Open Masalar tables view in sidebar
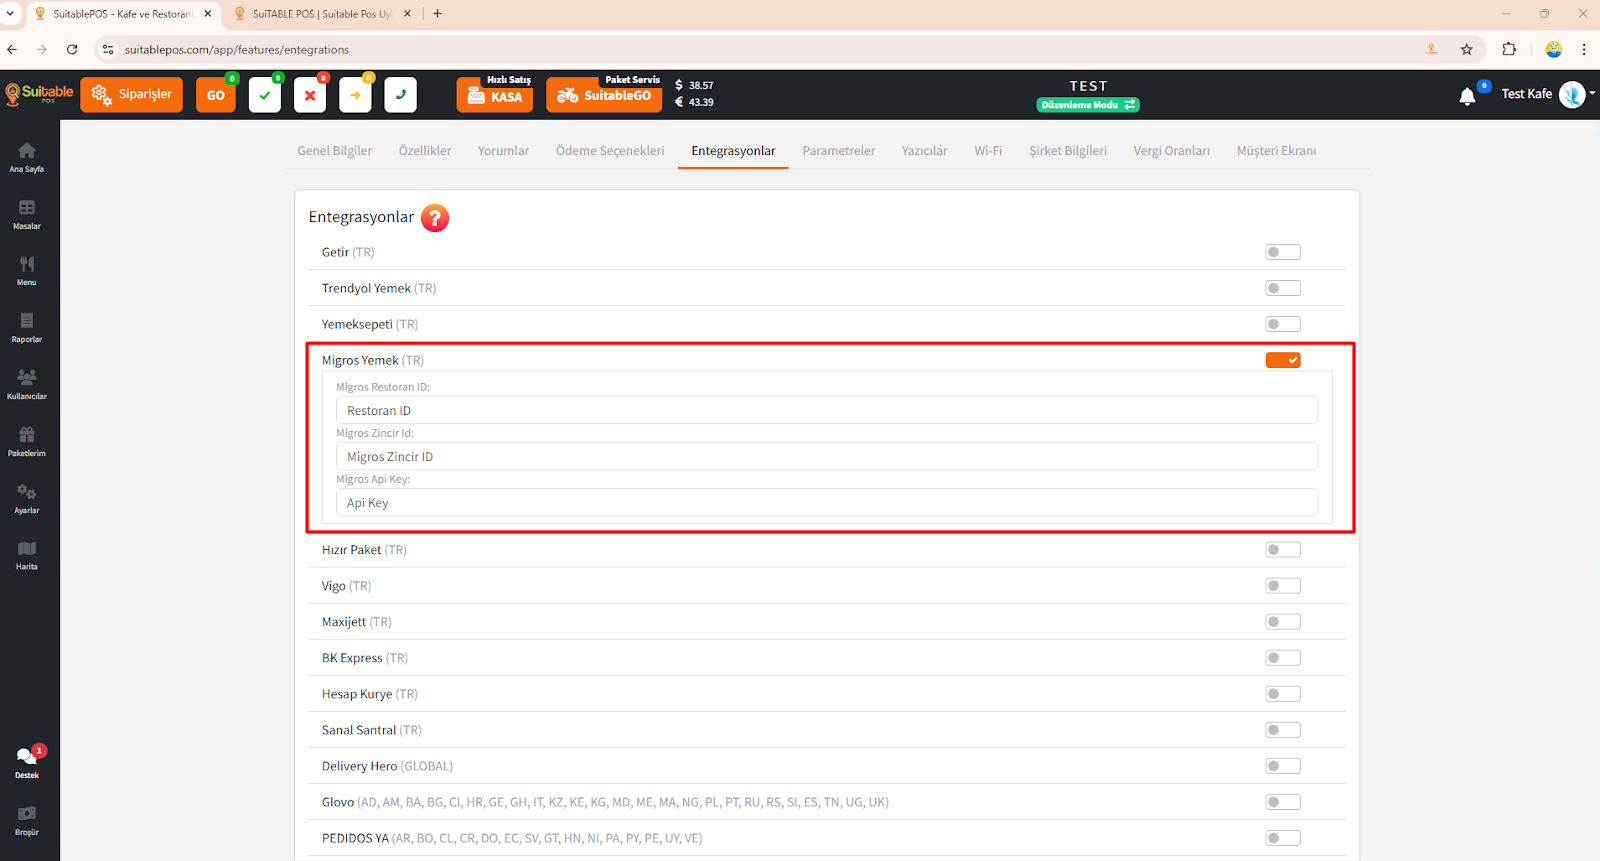This screenshot has height=861, width=1600. pyautogui.click(x=27, y=214)
